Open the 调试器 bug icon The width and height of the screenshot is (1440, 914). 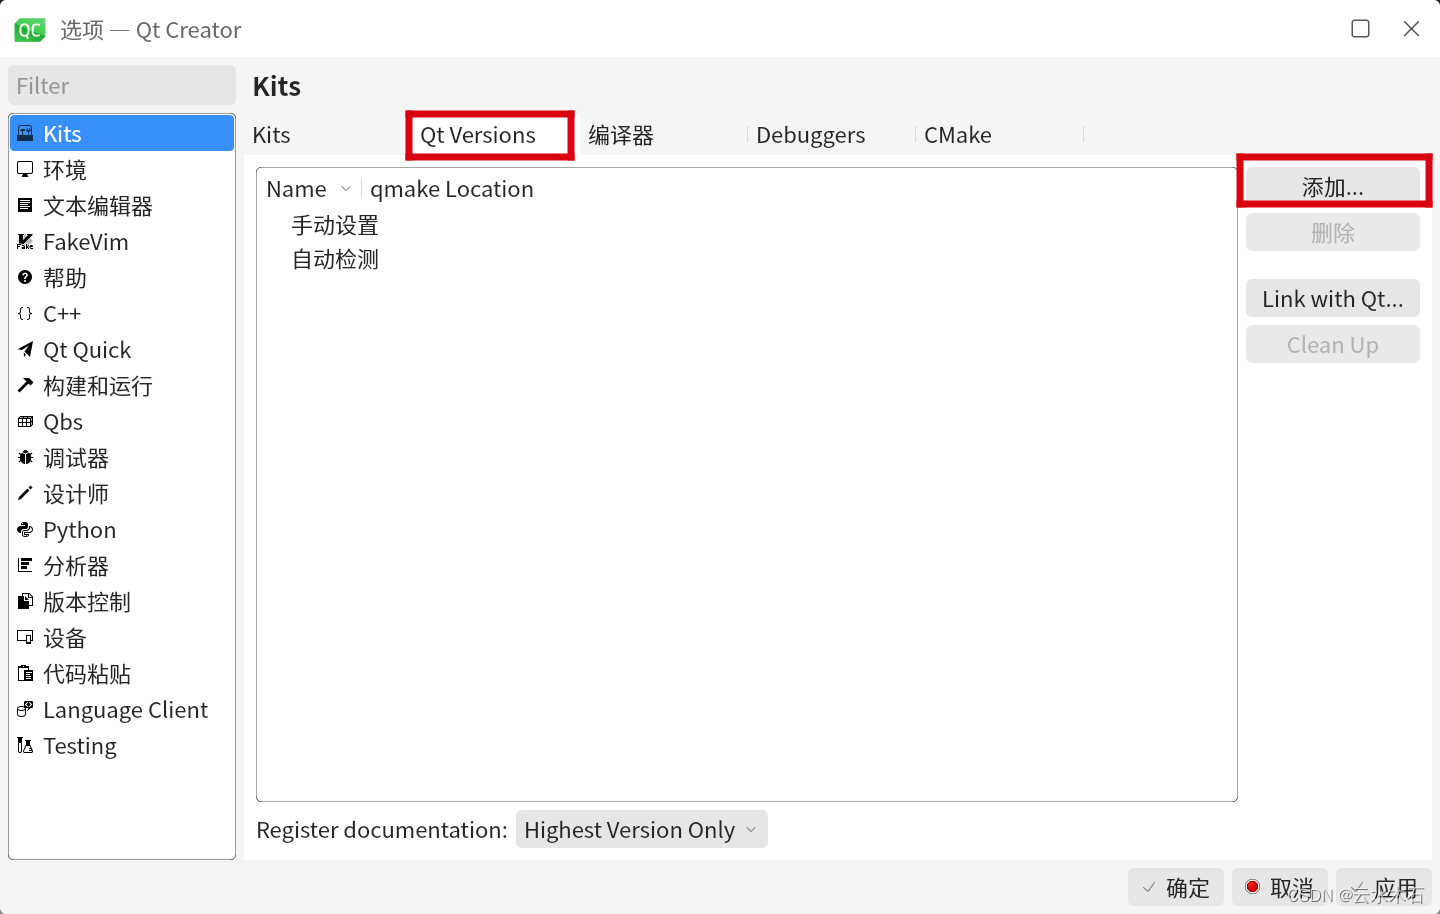(x=25, y=458)
